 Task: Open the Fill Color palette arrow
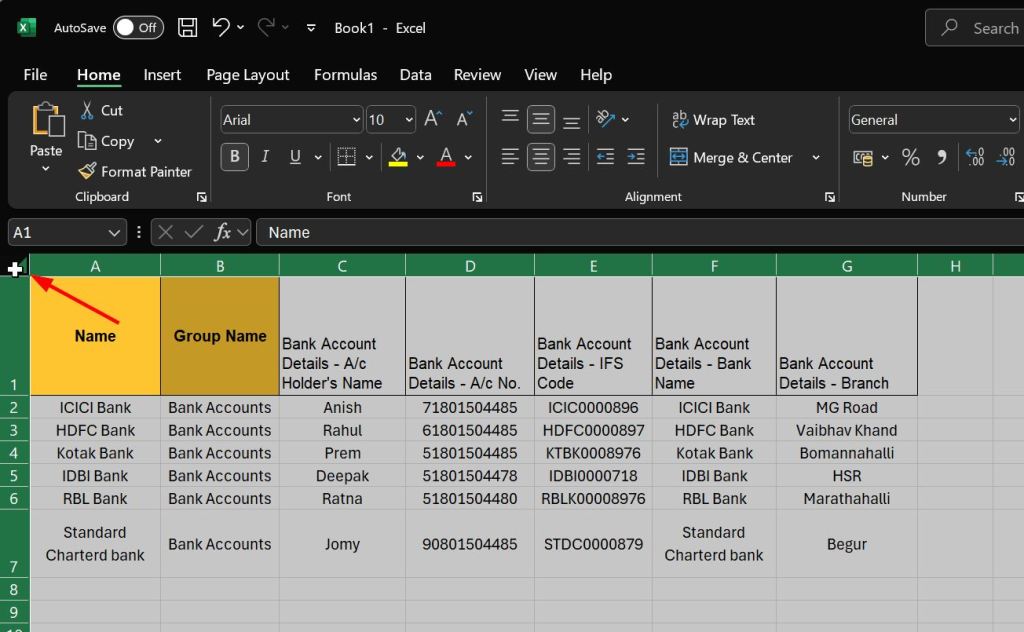coord(420,157)
